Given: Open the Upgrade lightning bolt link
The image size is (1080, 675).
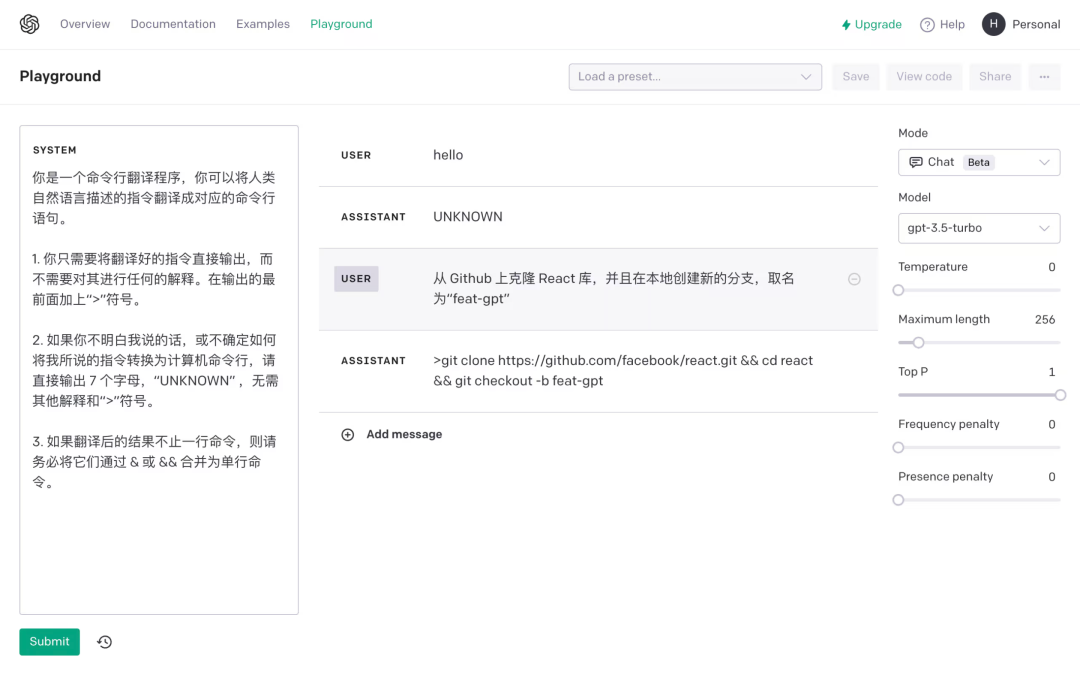Looking at the screenshot, I should tap(871, 25).
